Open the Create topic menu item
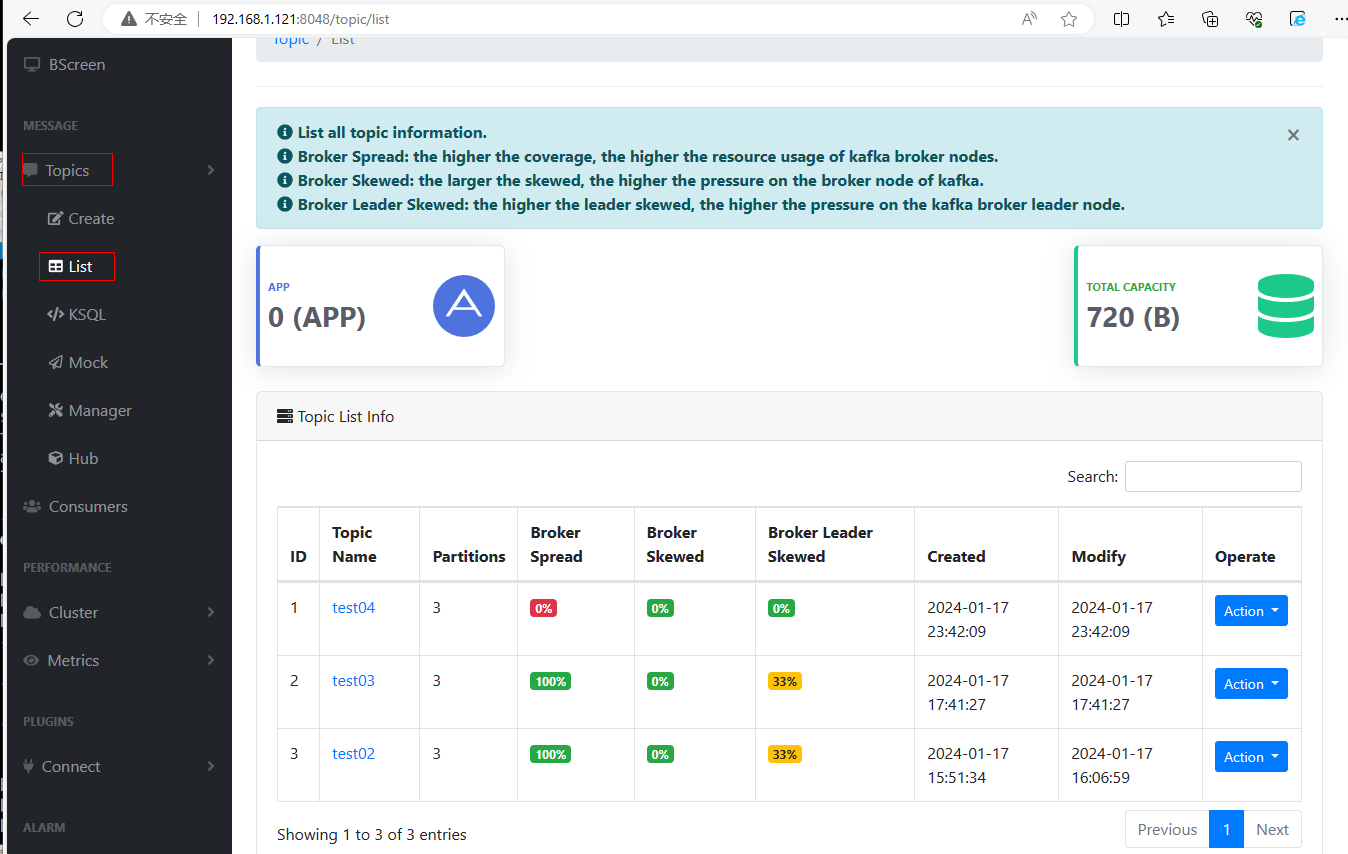The width and height of the screenshot is (1348, 854). [x=90, y=218]
